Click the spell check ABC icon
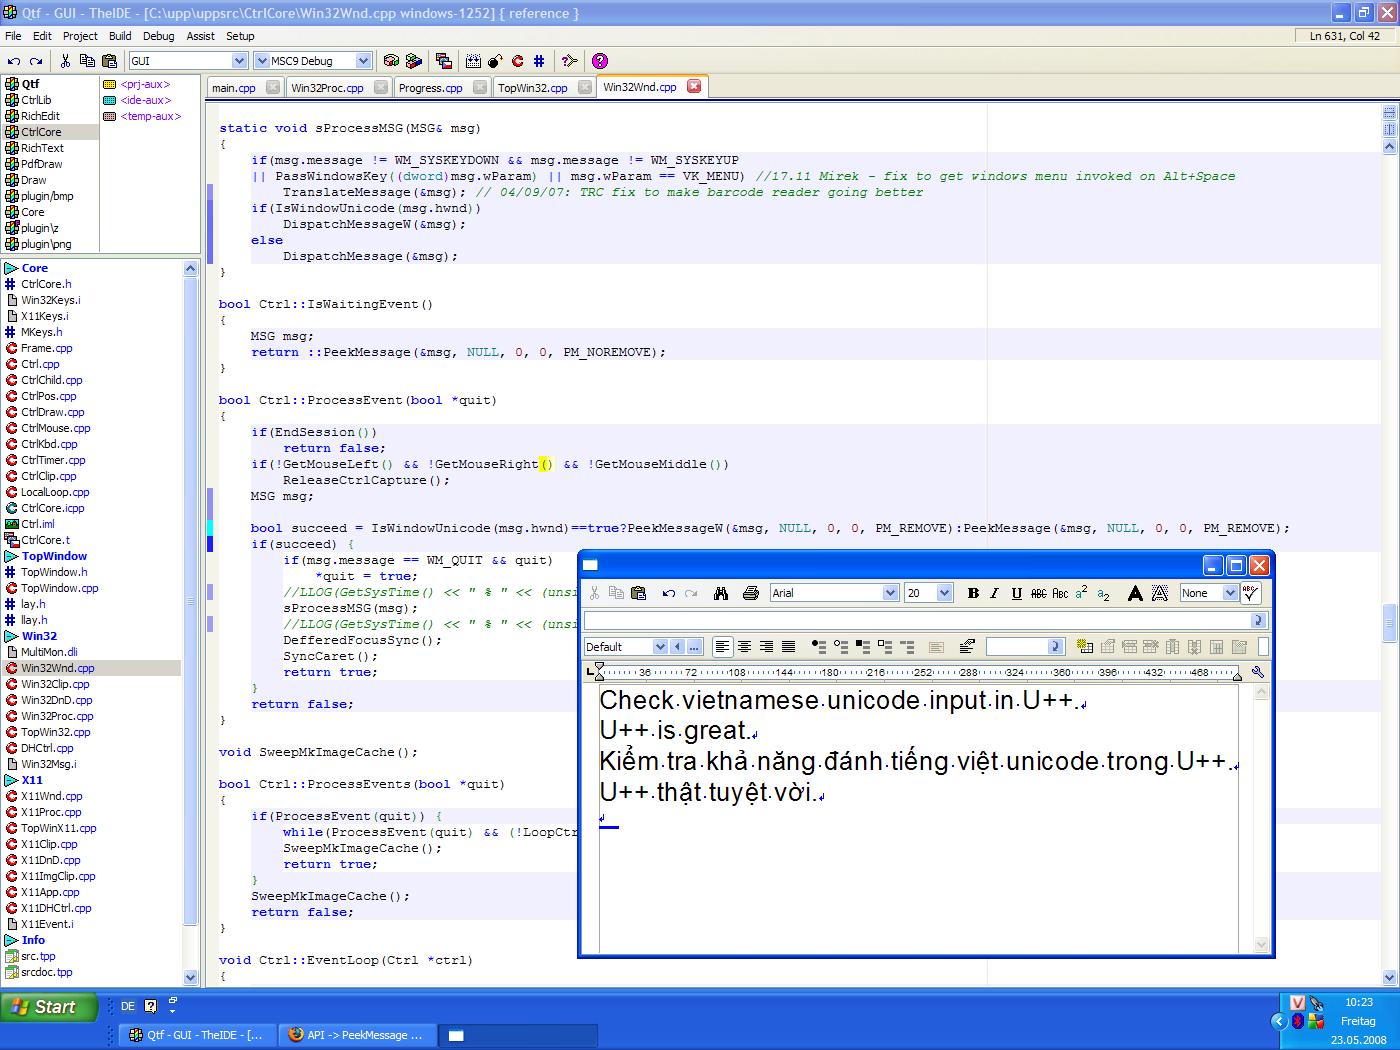Viewport: 1400px width, 1050px height. click(1250, 593)
